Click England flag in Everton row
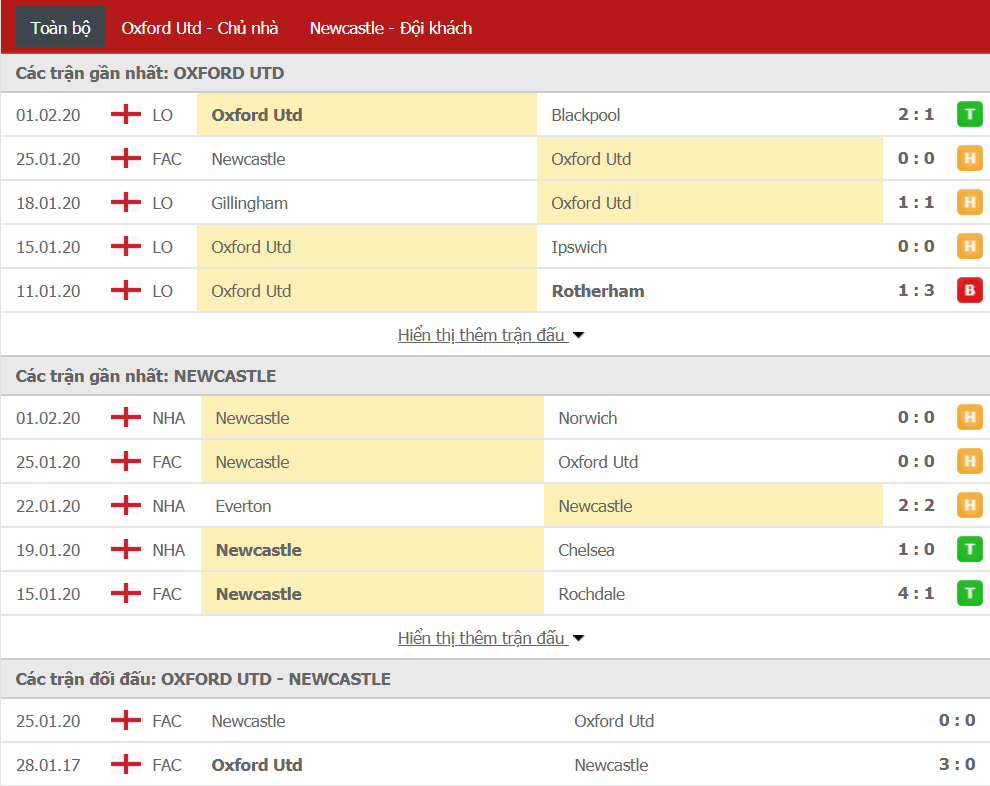 (x=126, y=505)
